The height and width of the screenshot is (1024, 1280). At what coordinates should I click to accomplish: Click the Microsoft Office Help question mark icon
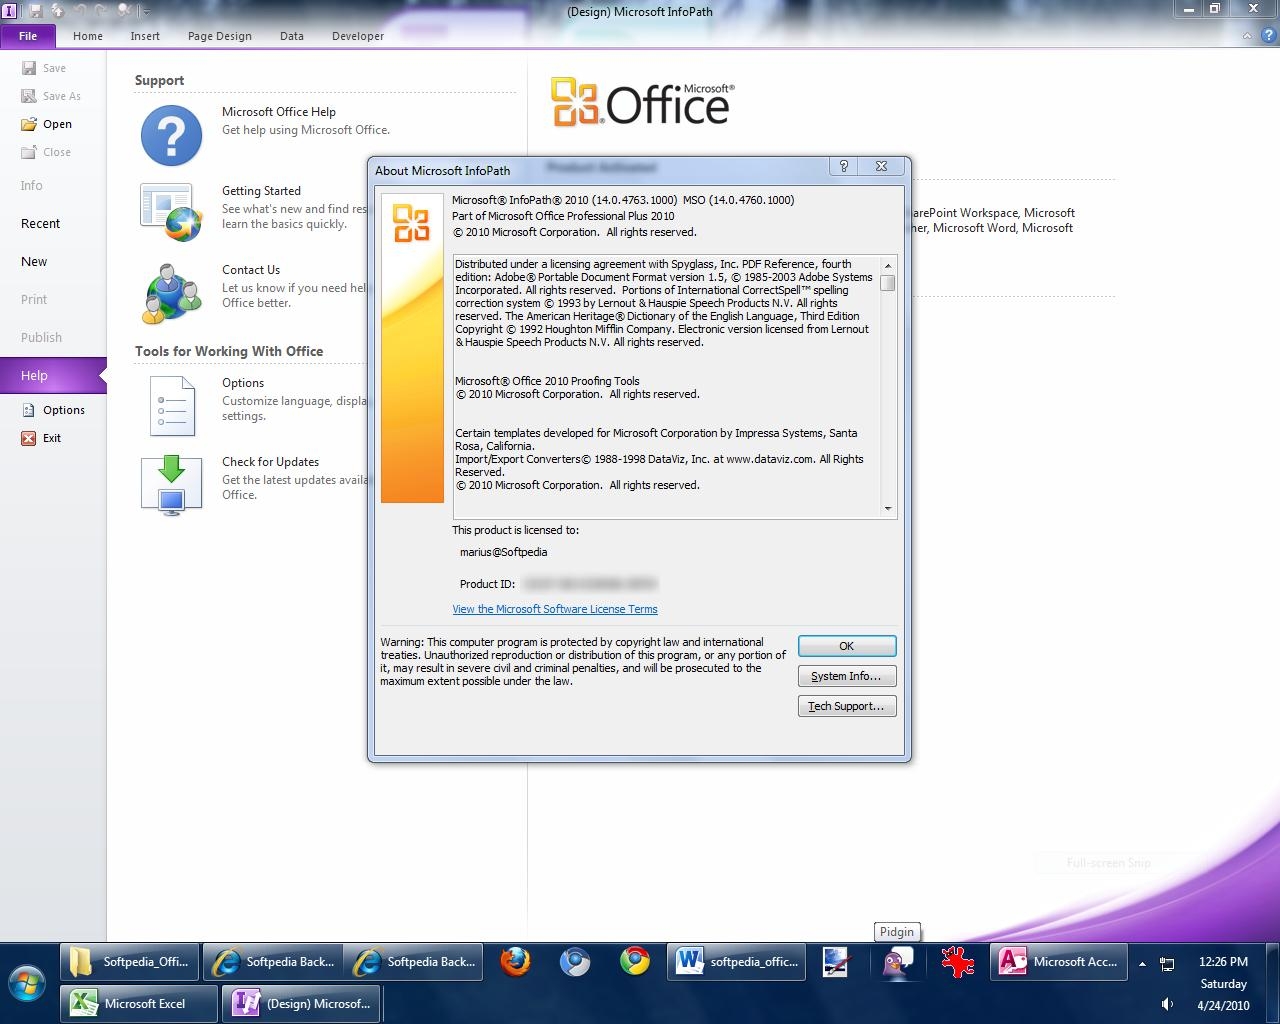click(171, 135)
